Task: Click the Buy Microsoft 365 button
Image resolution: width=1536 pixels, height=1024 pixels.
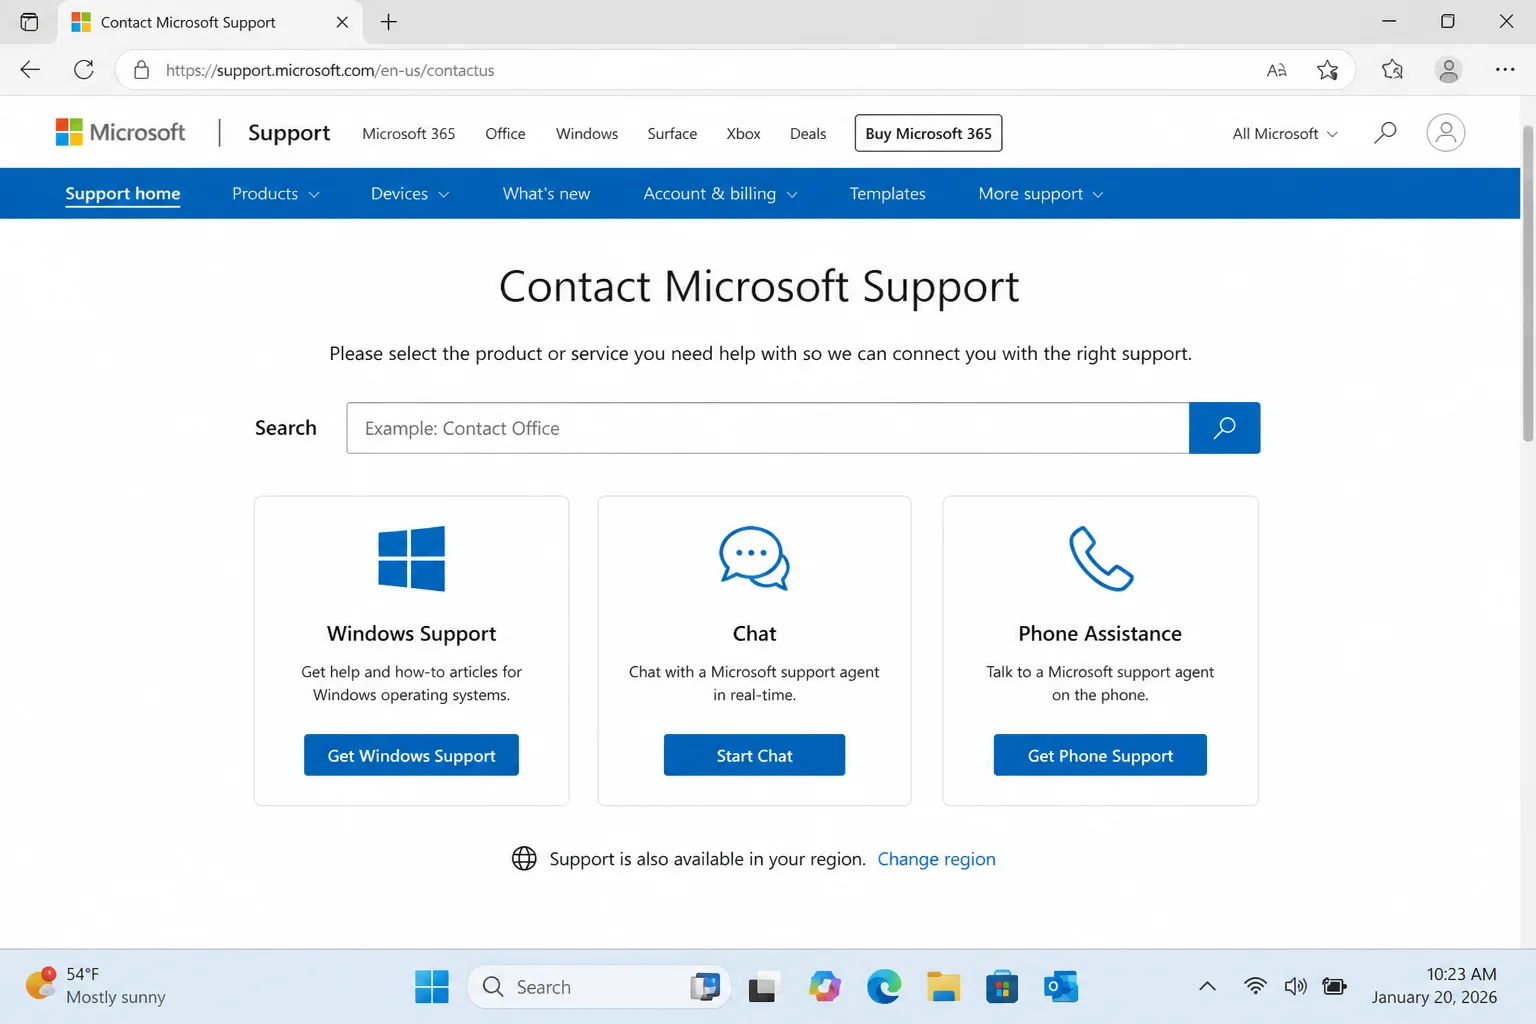Action: 928,133
